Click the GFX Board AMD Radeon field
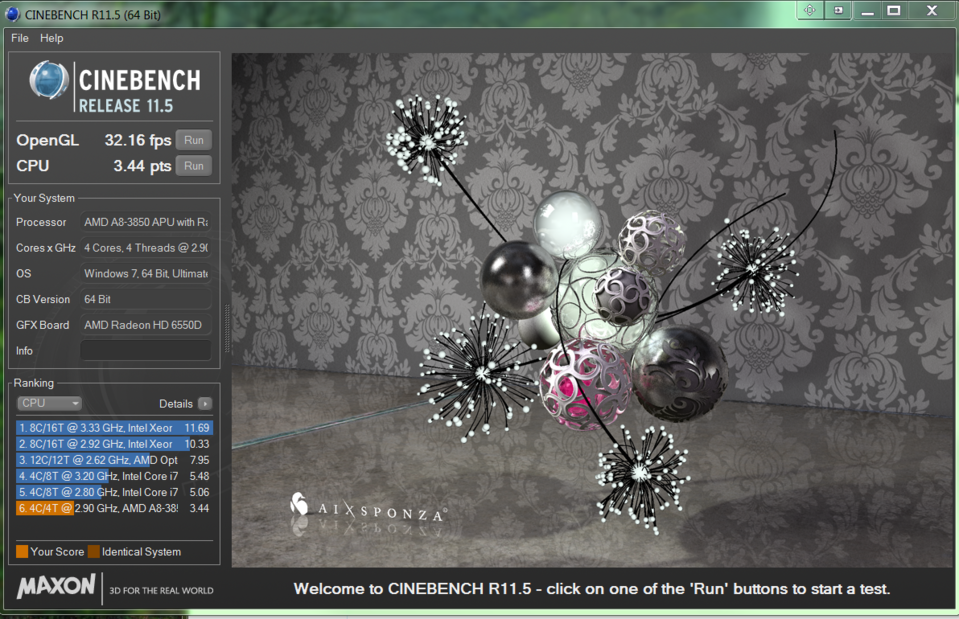Screen dimensions: 959x619 pos(146,325)
